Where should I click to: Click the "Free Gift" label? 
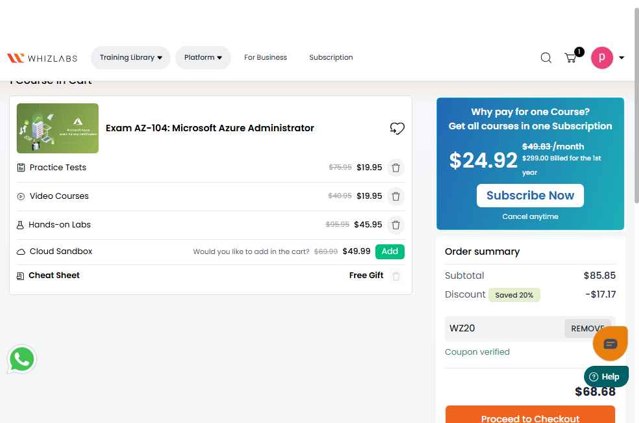pyautogui.click(x=366, y=275)
